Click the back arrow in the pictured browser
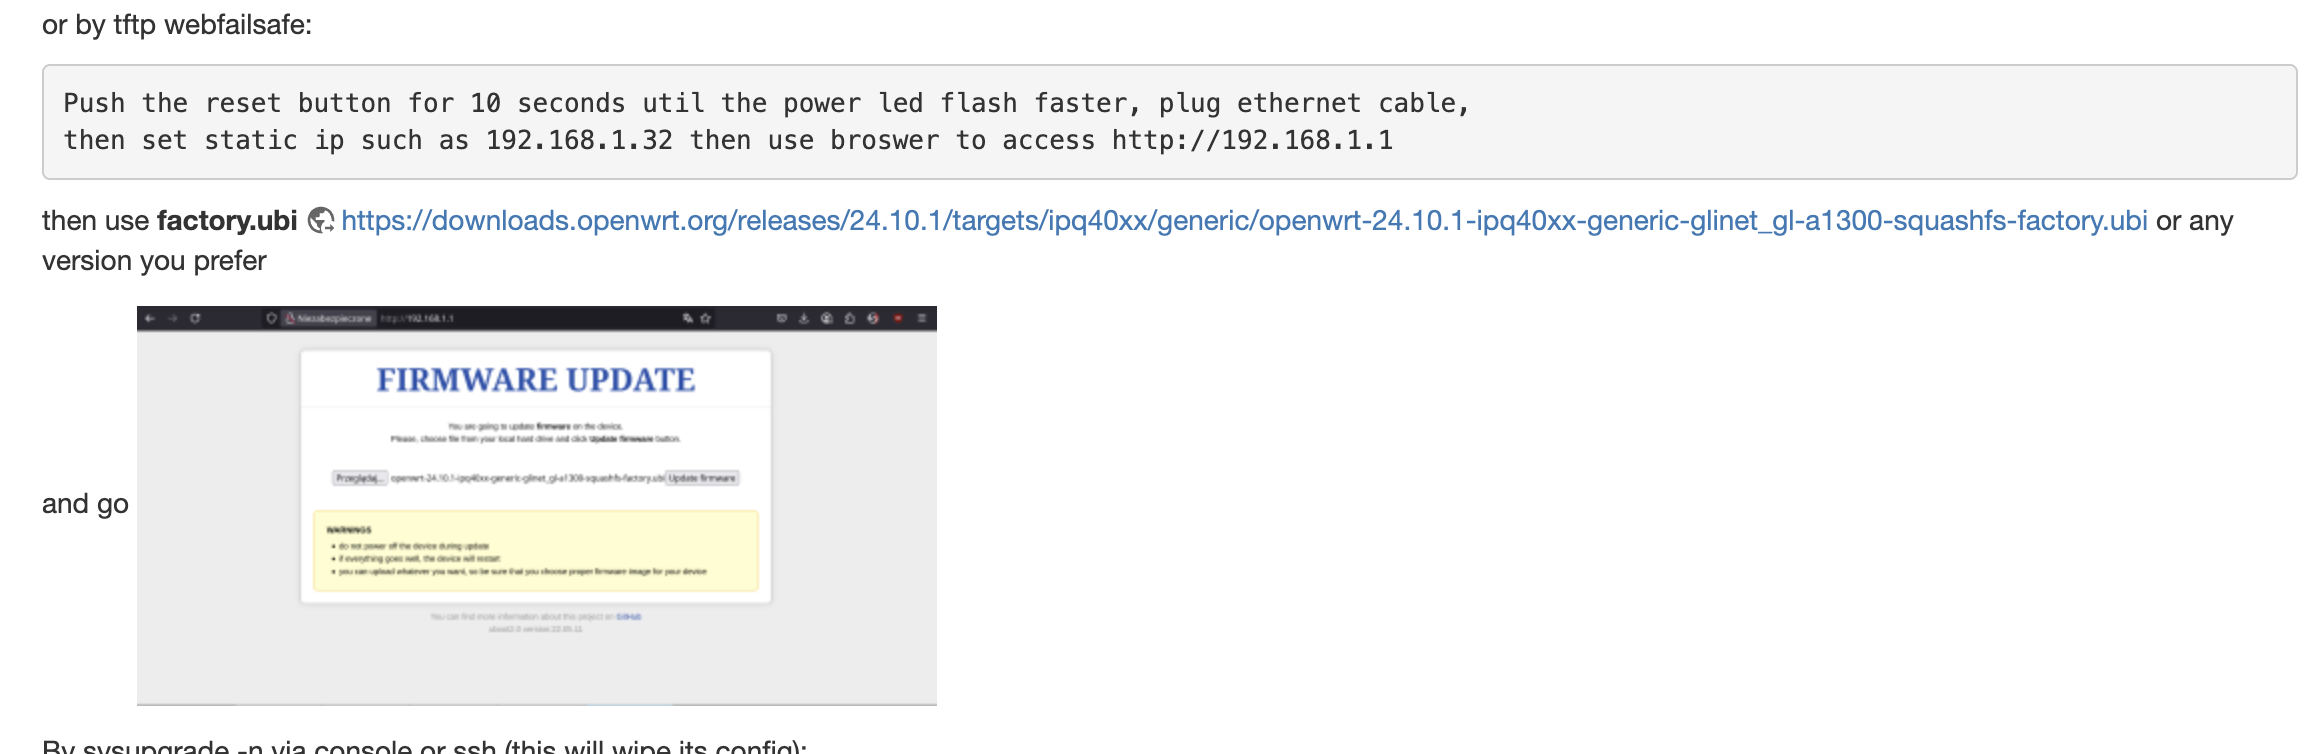Image resolution: width=2314 pixels, height=754 pixels. click(x=150, y=318)
